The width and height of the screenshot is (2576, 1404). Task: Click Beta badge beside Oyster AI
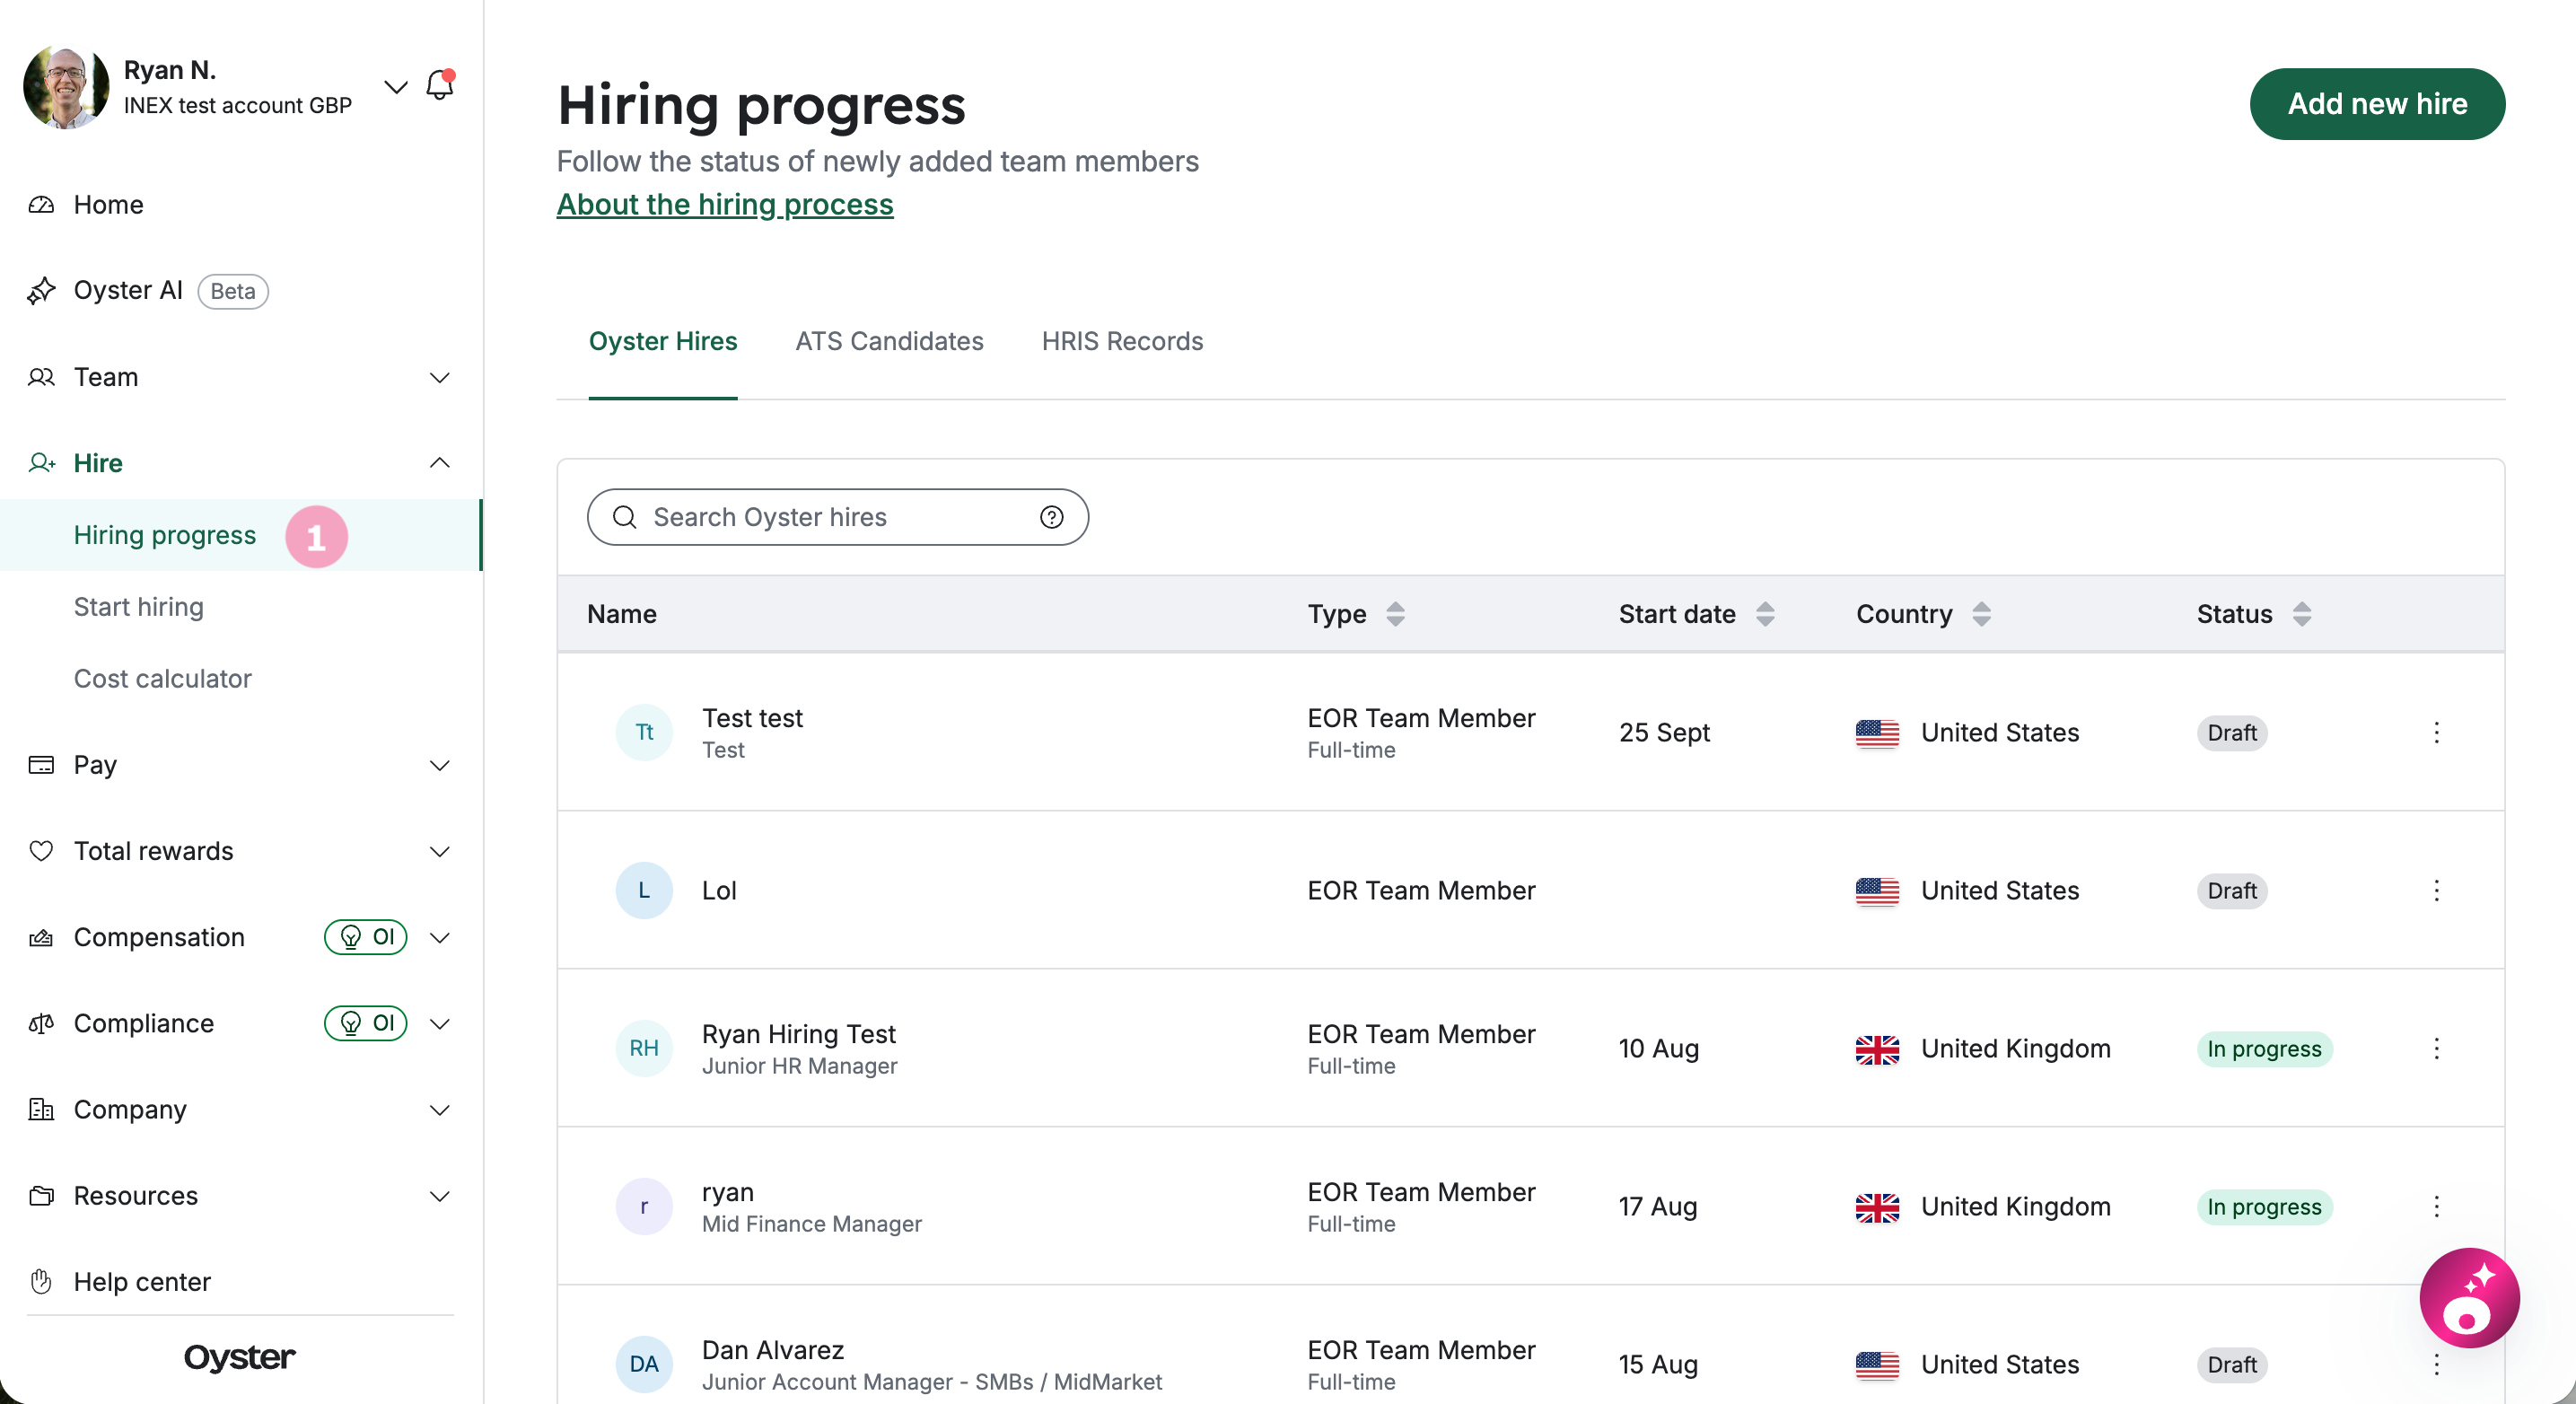(233, 291)
